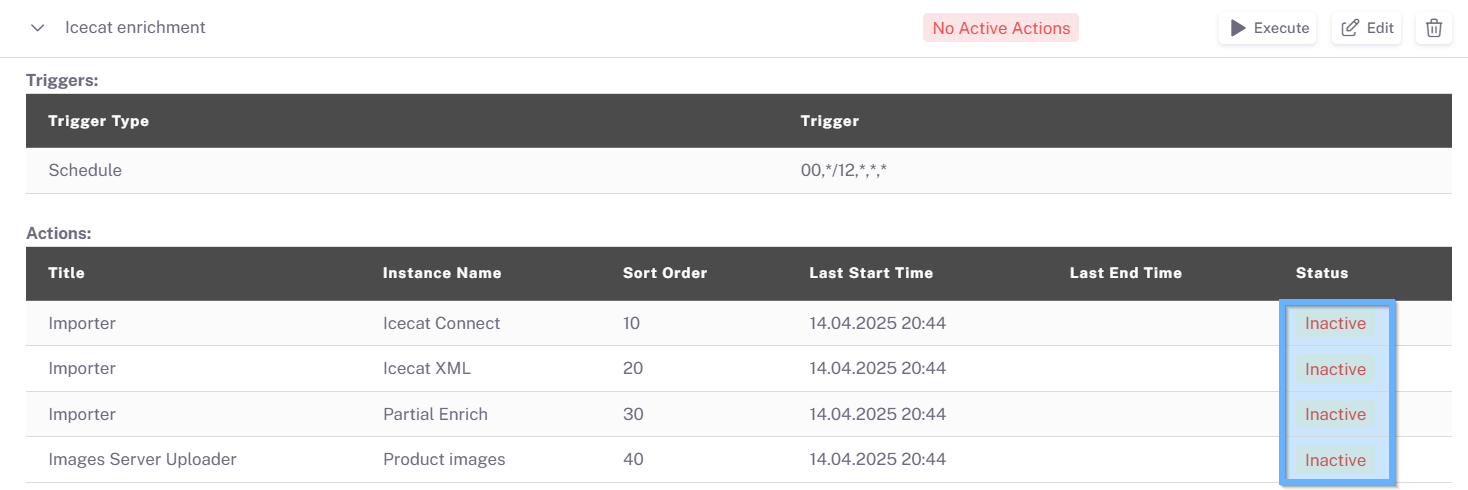
Task: Click the Last End Time column header
Action: (1125, 273)
